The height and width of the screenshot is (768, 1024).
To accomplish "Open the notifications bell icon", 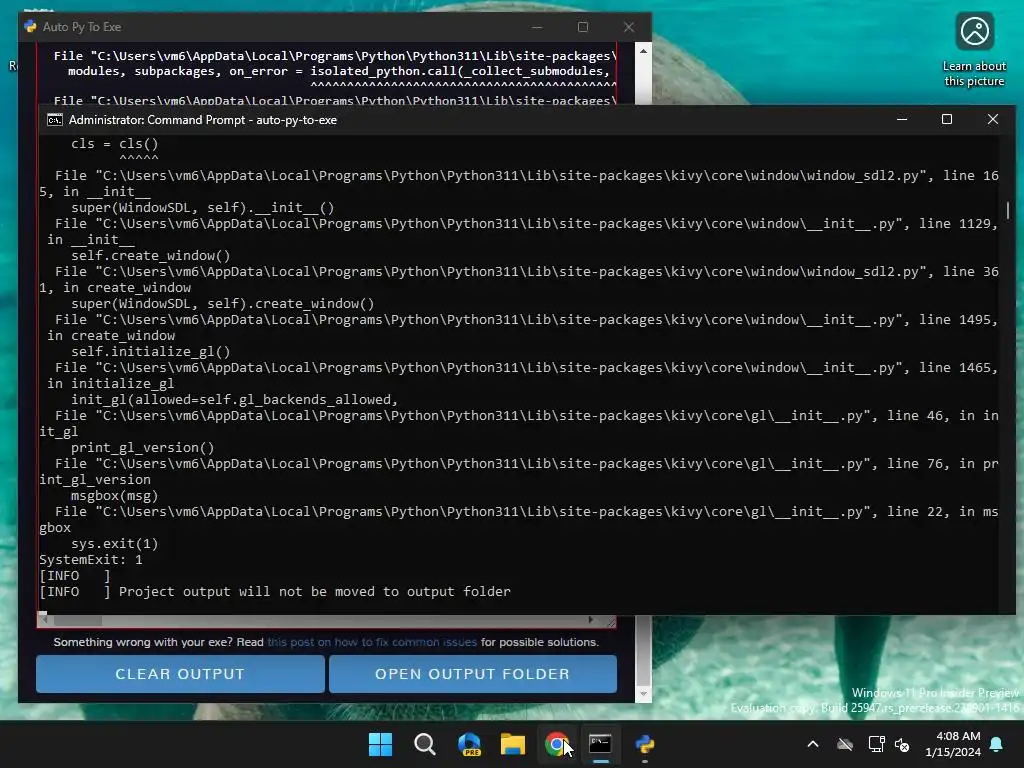I will click(997, 744).
